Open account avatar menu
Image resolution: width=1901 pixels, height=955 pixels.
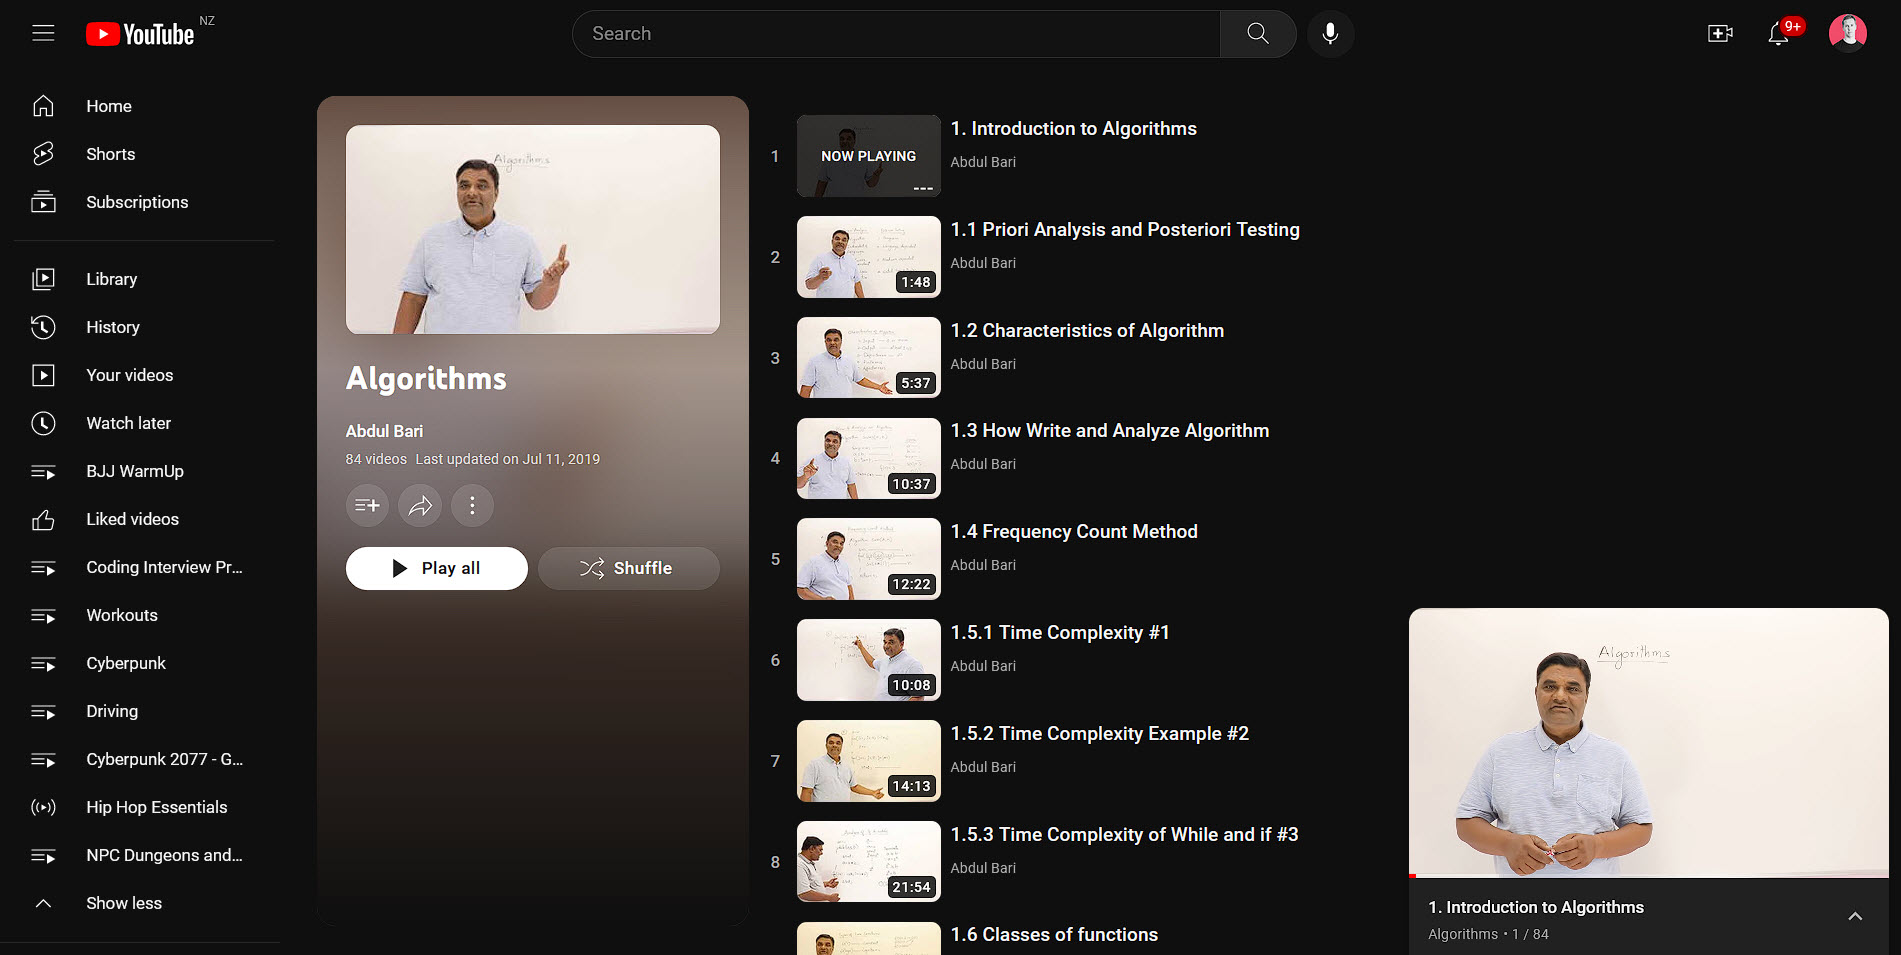(x=1848, y=34)
